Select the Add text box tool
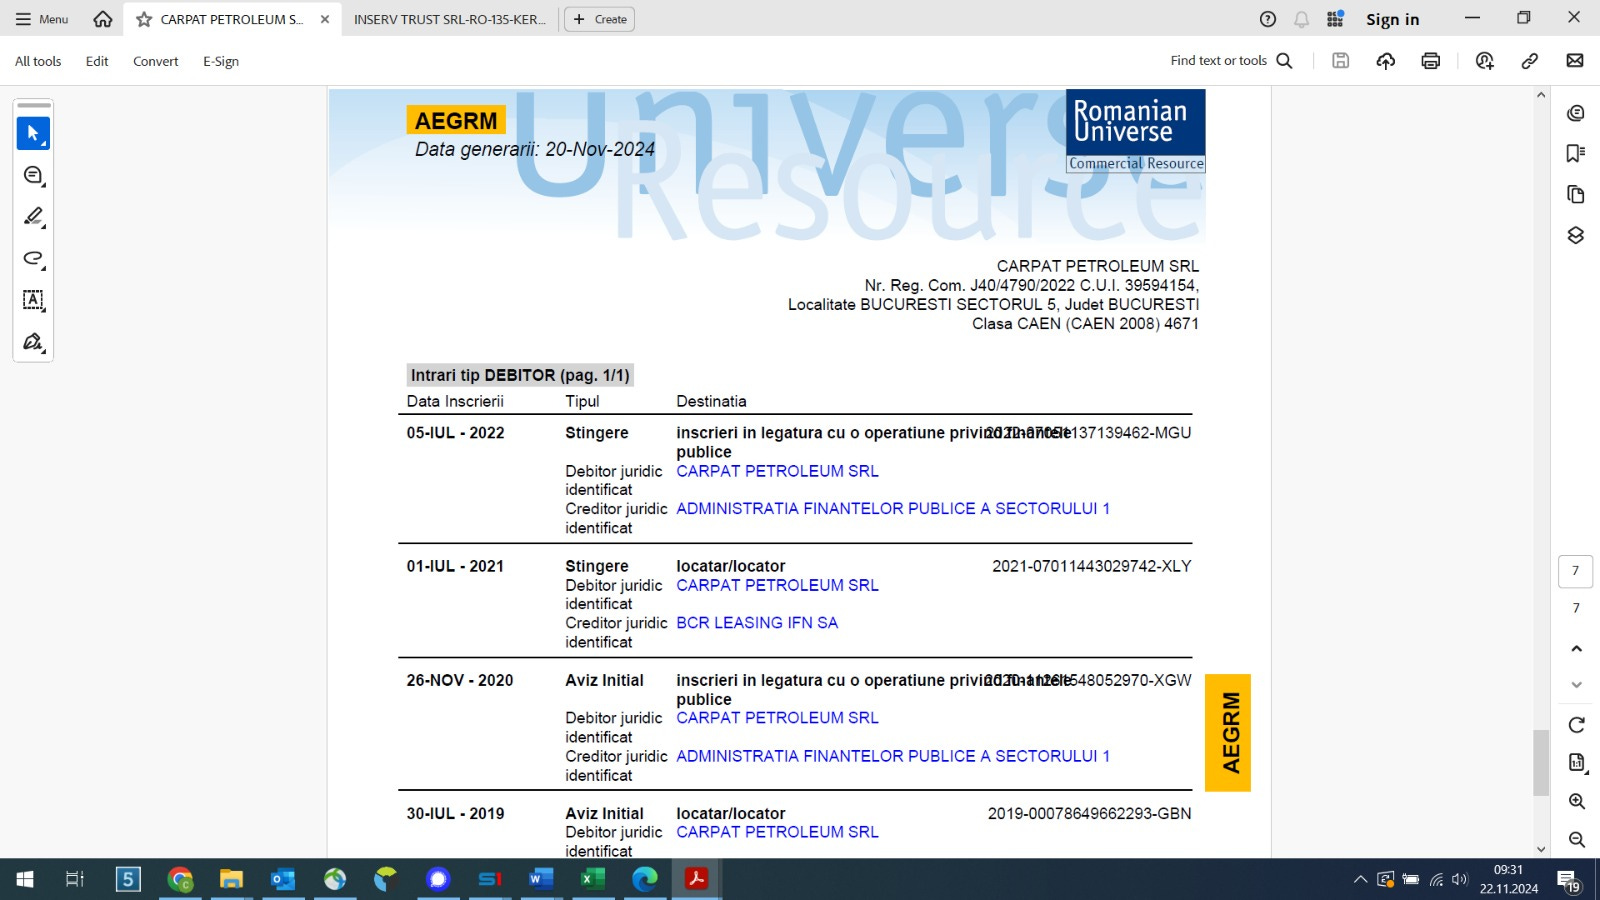Image resolution: width=1600 pixels, height=900 pixels. (x=33, y=300)
